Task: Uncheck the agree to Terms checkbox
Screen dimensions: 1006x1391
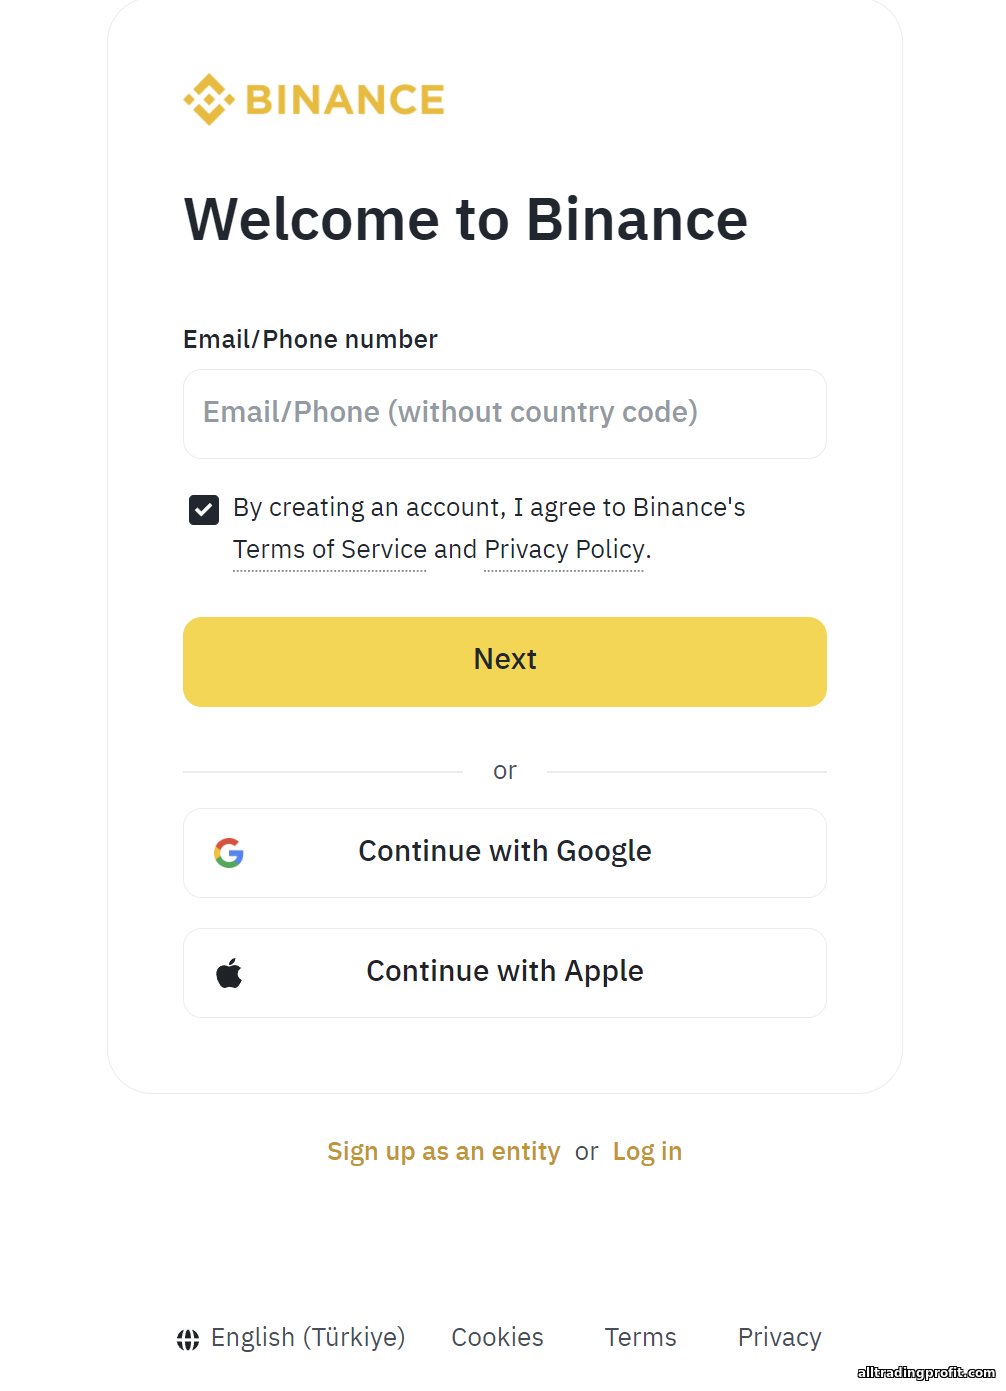Action: point(204,510)
